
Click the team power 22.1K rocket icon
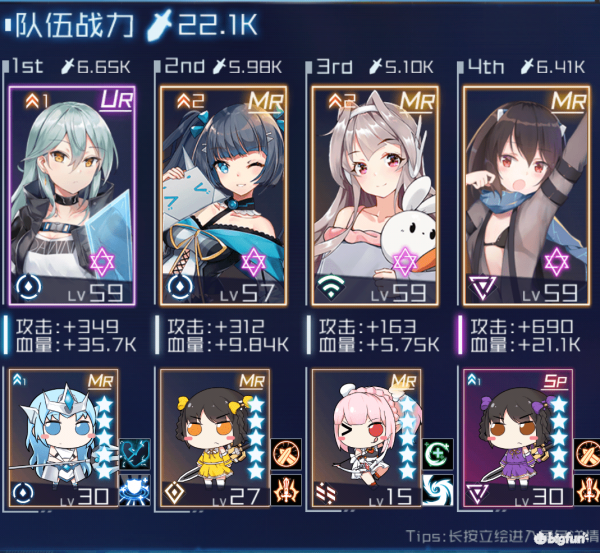tap(159, 26)
